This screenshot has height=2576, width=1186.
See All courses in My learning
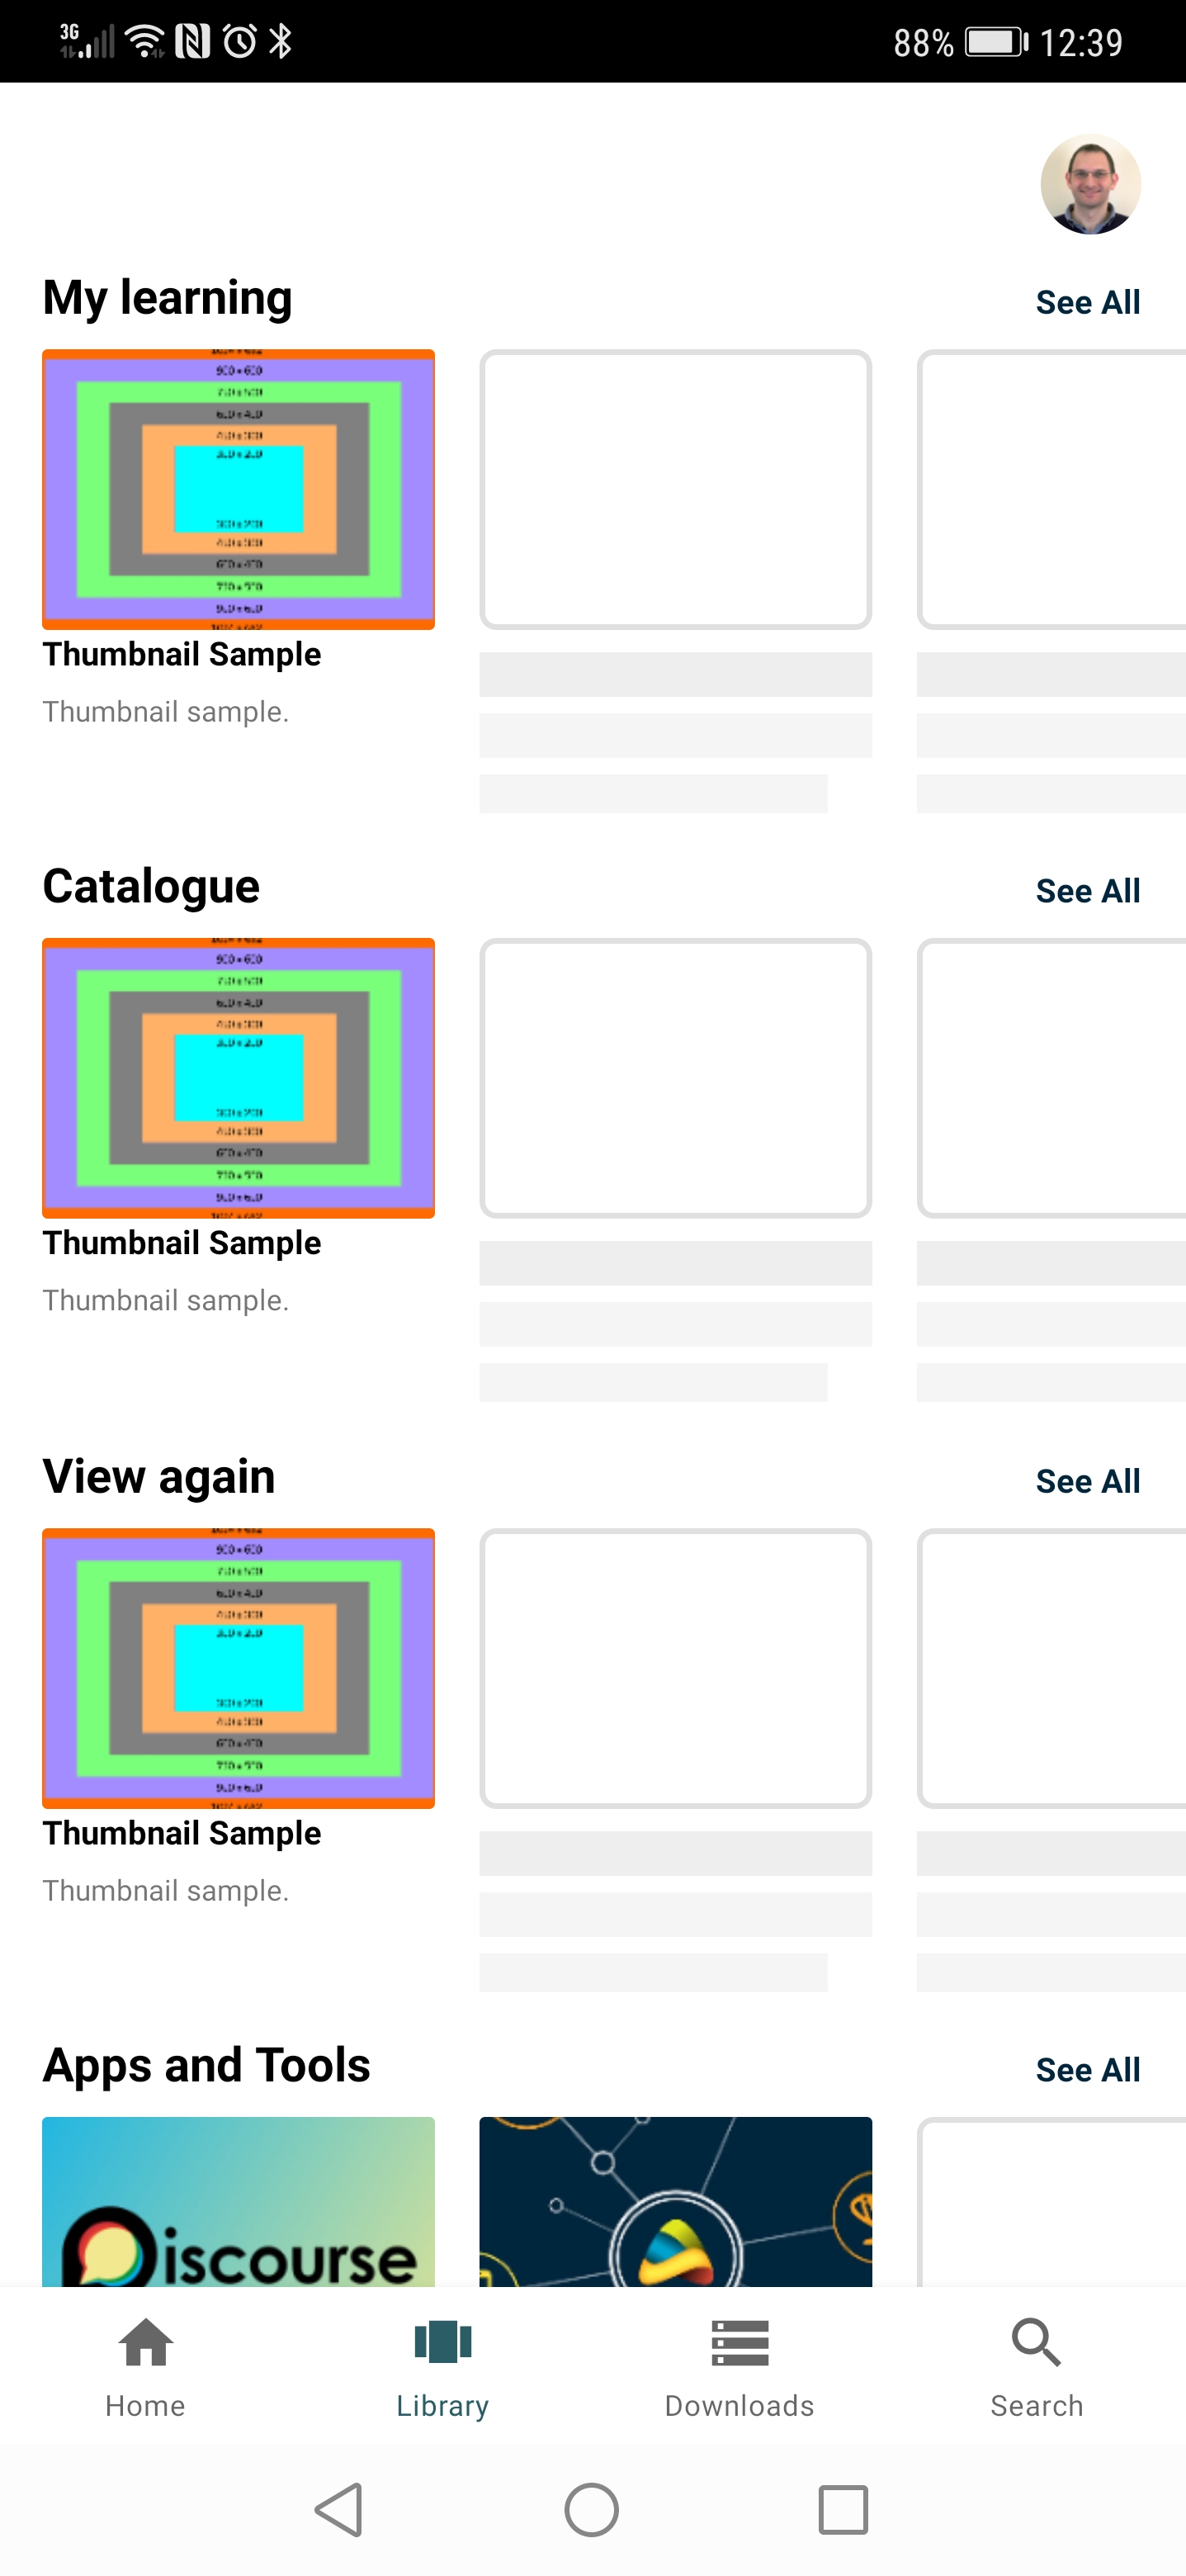coord(1087,302)
